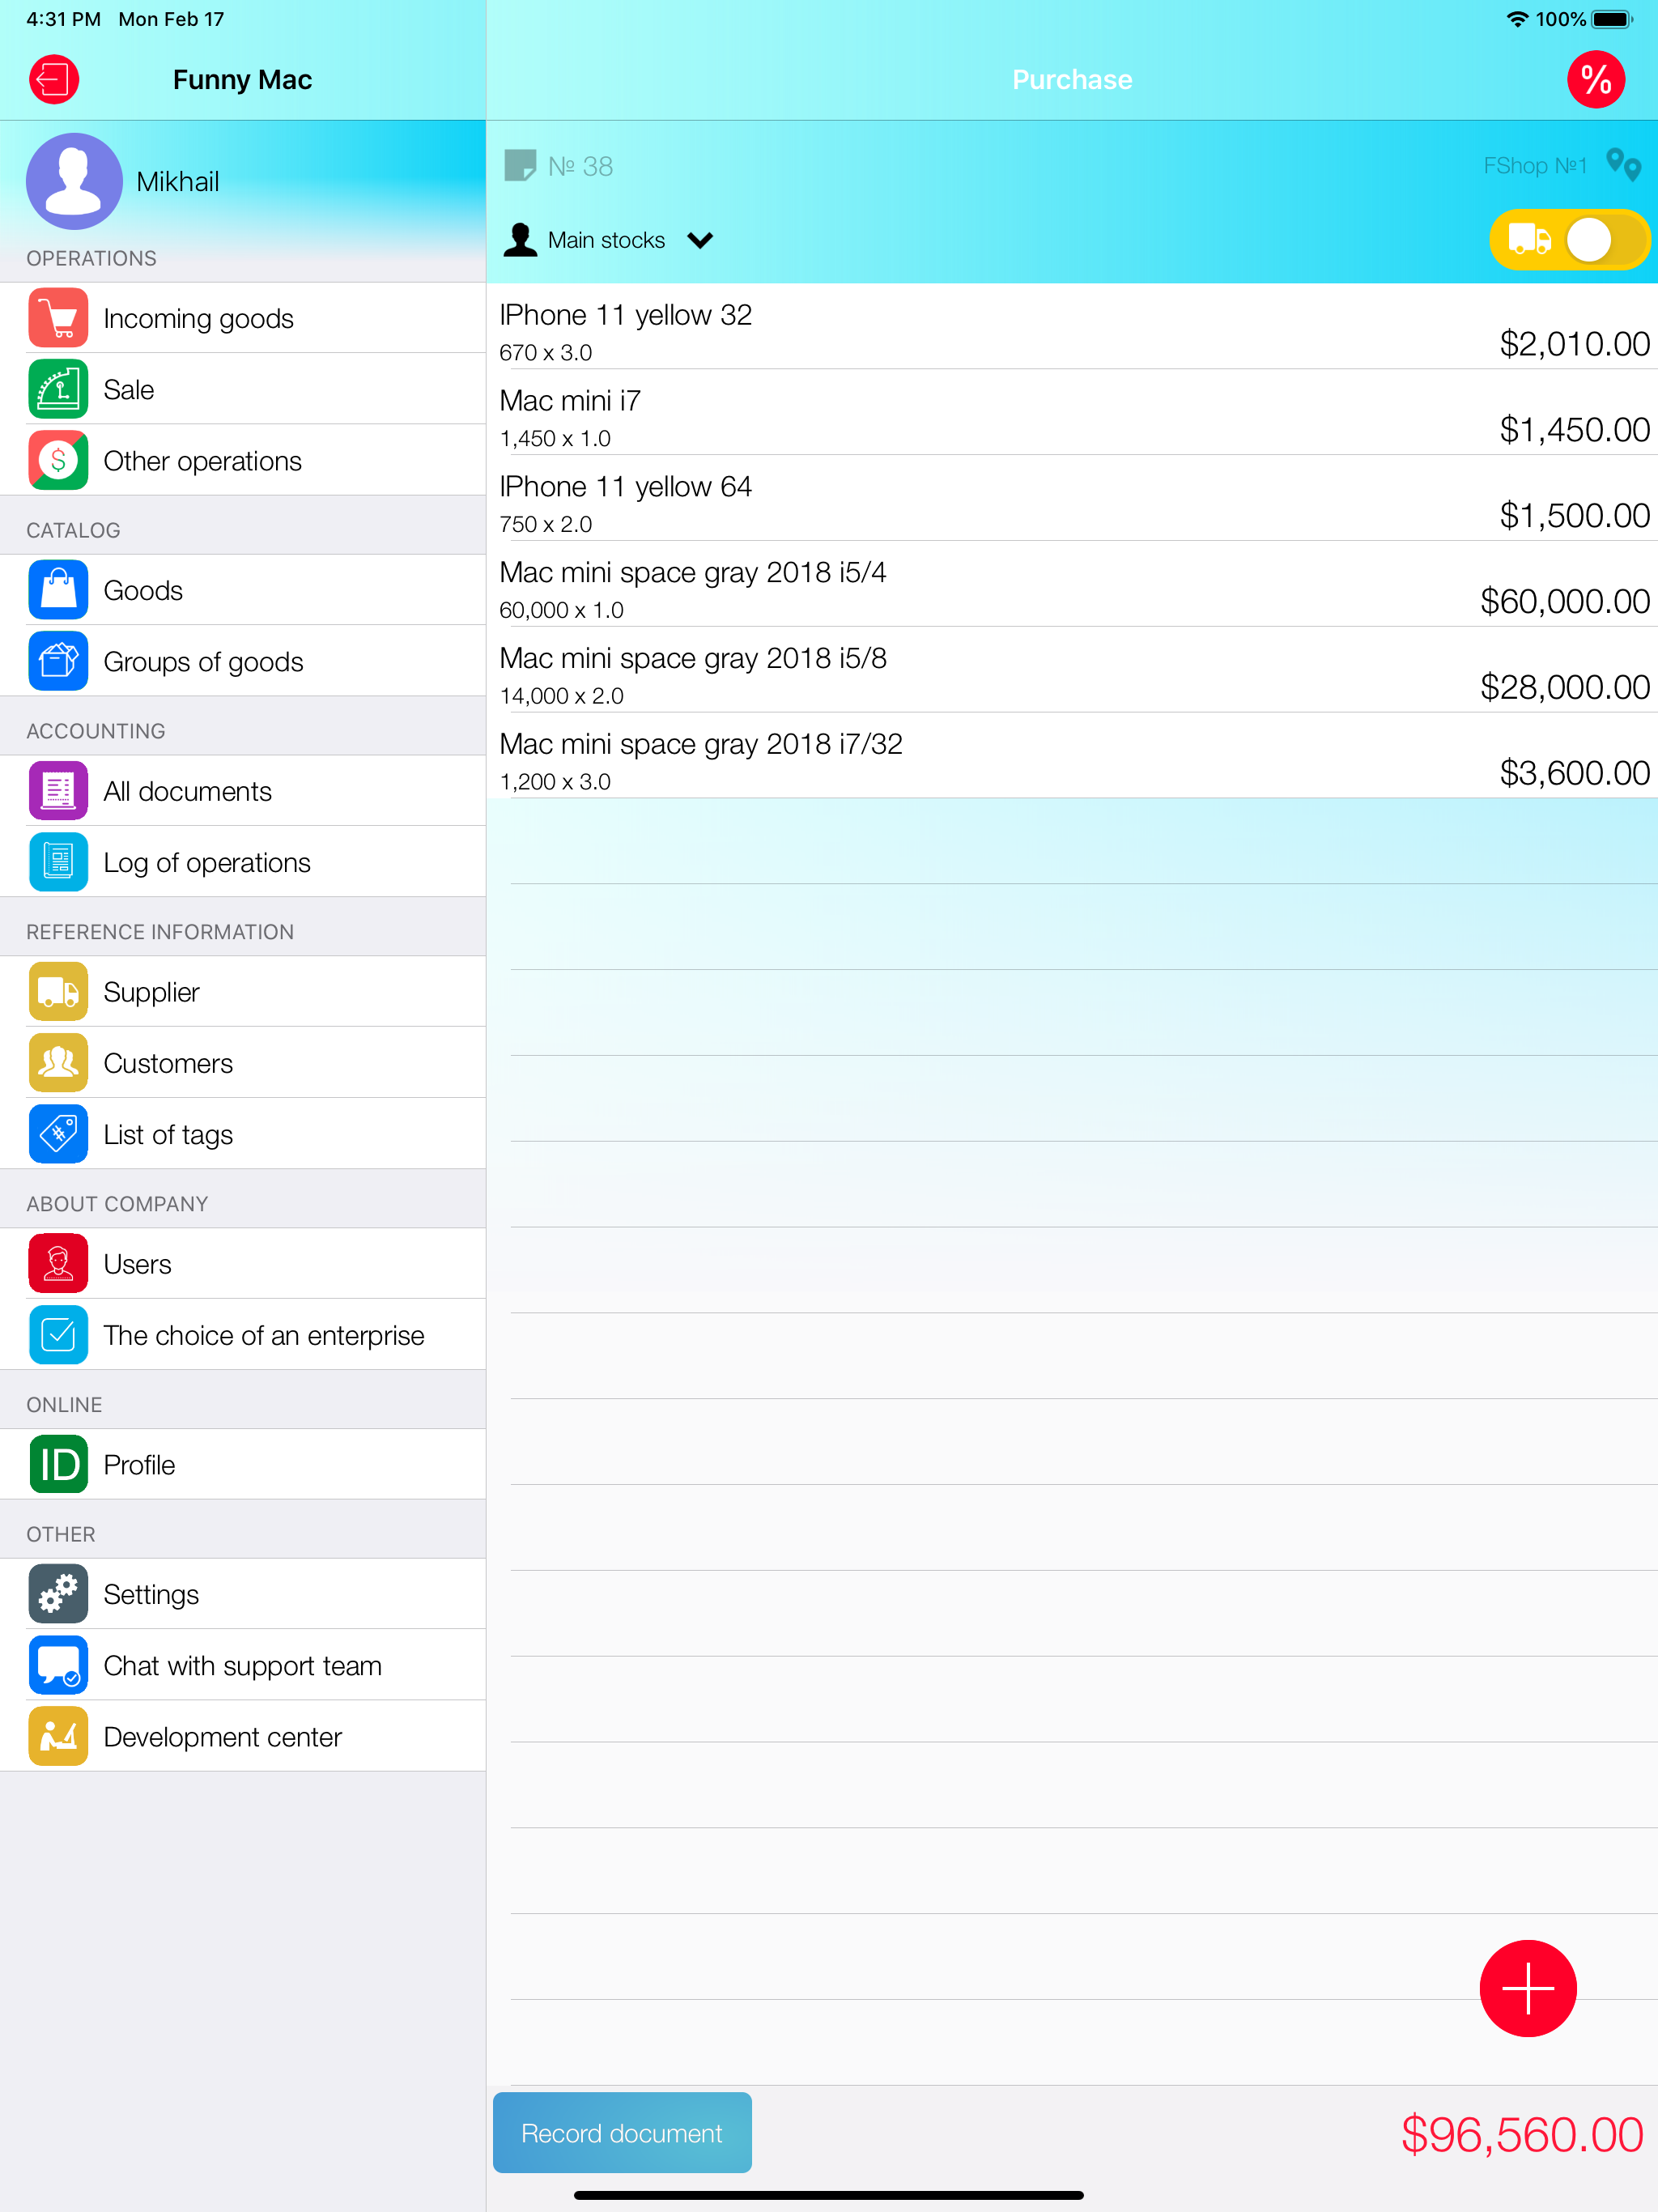
Task: Go to Log of operations
Action: [206, 862]
